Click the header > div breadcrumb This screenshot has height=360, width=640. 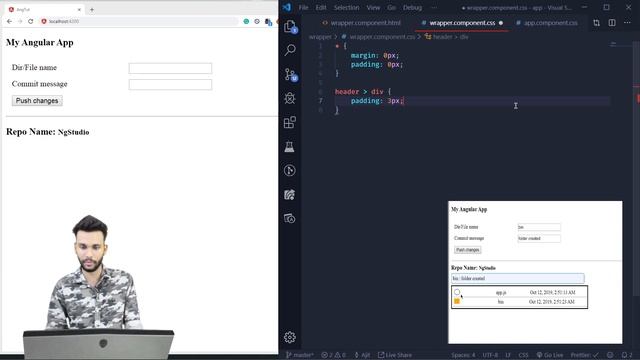tap(447, 37)
